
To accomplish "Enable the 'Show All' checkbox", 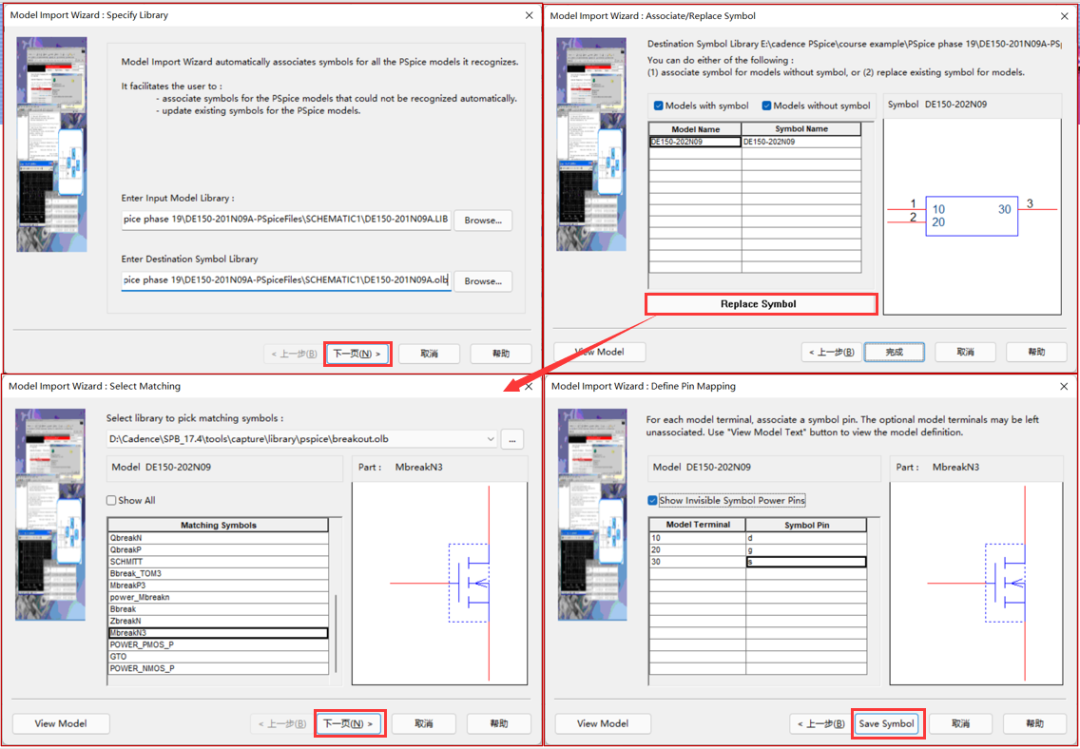I will [112, 501].
